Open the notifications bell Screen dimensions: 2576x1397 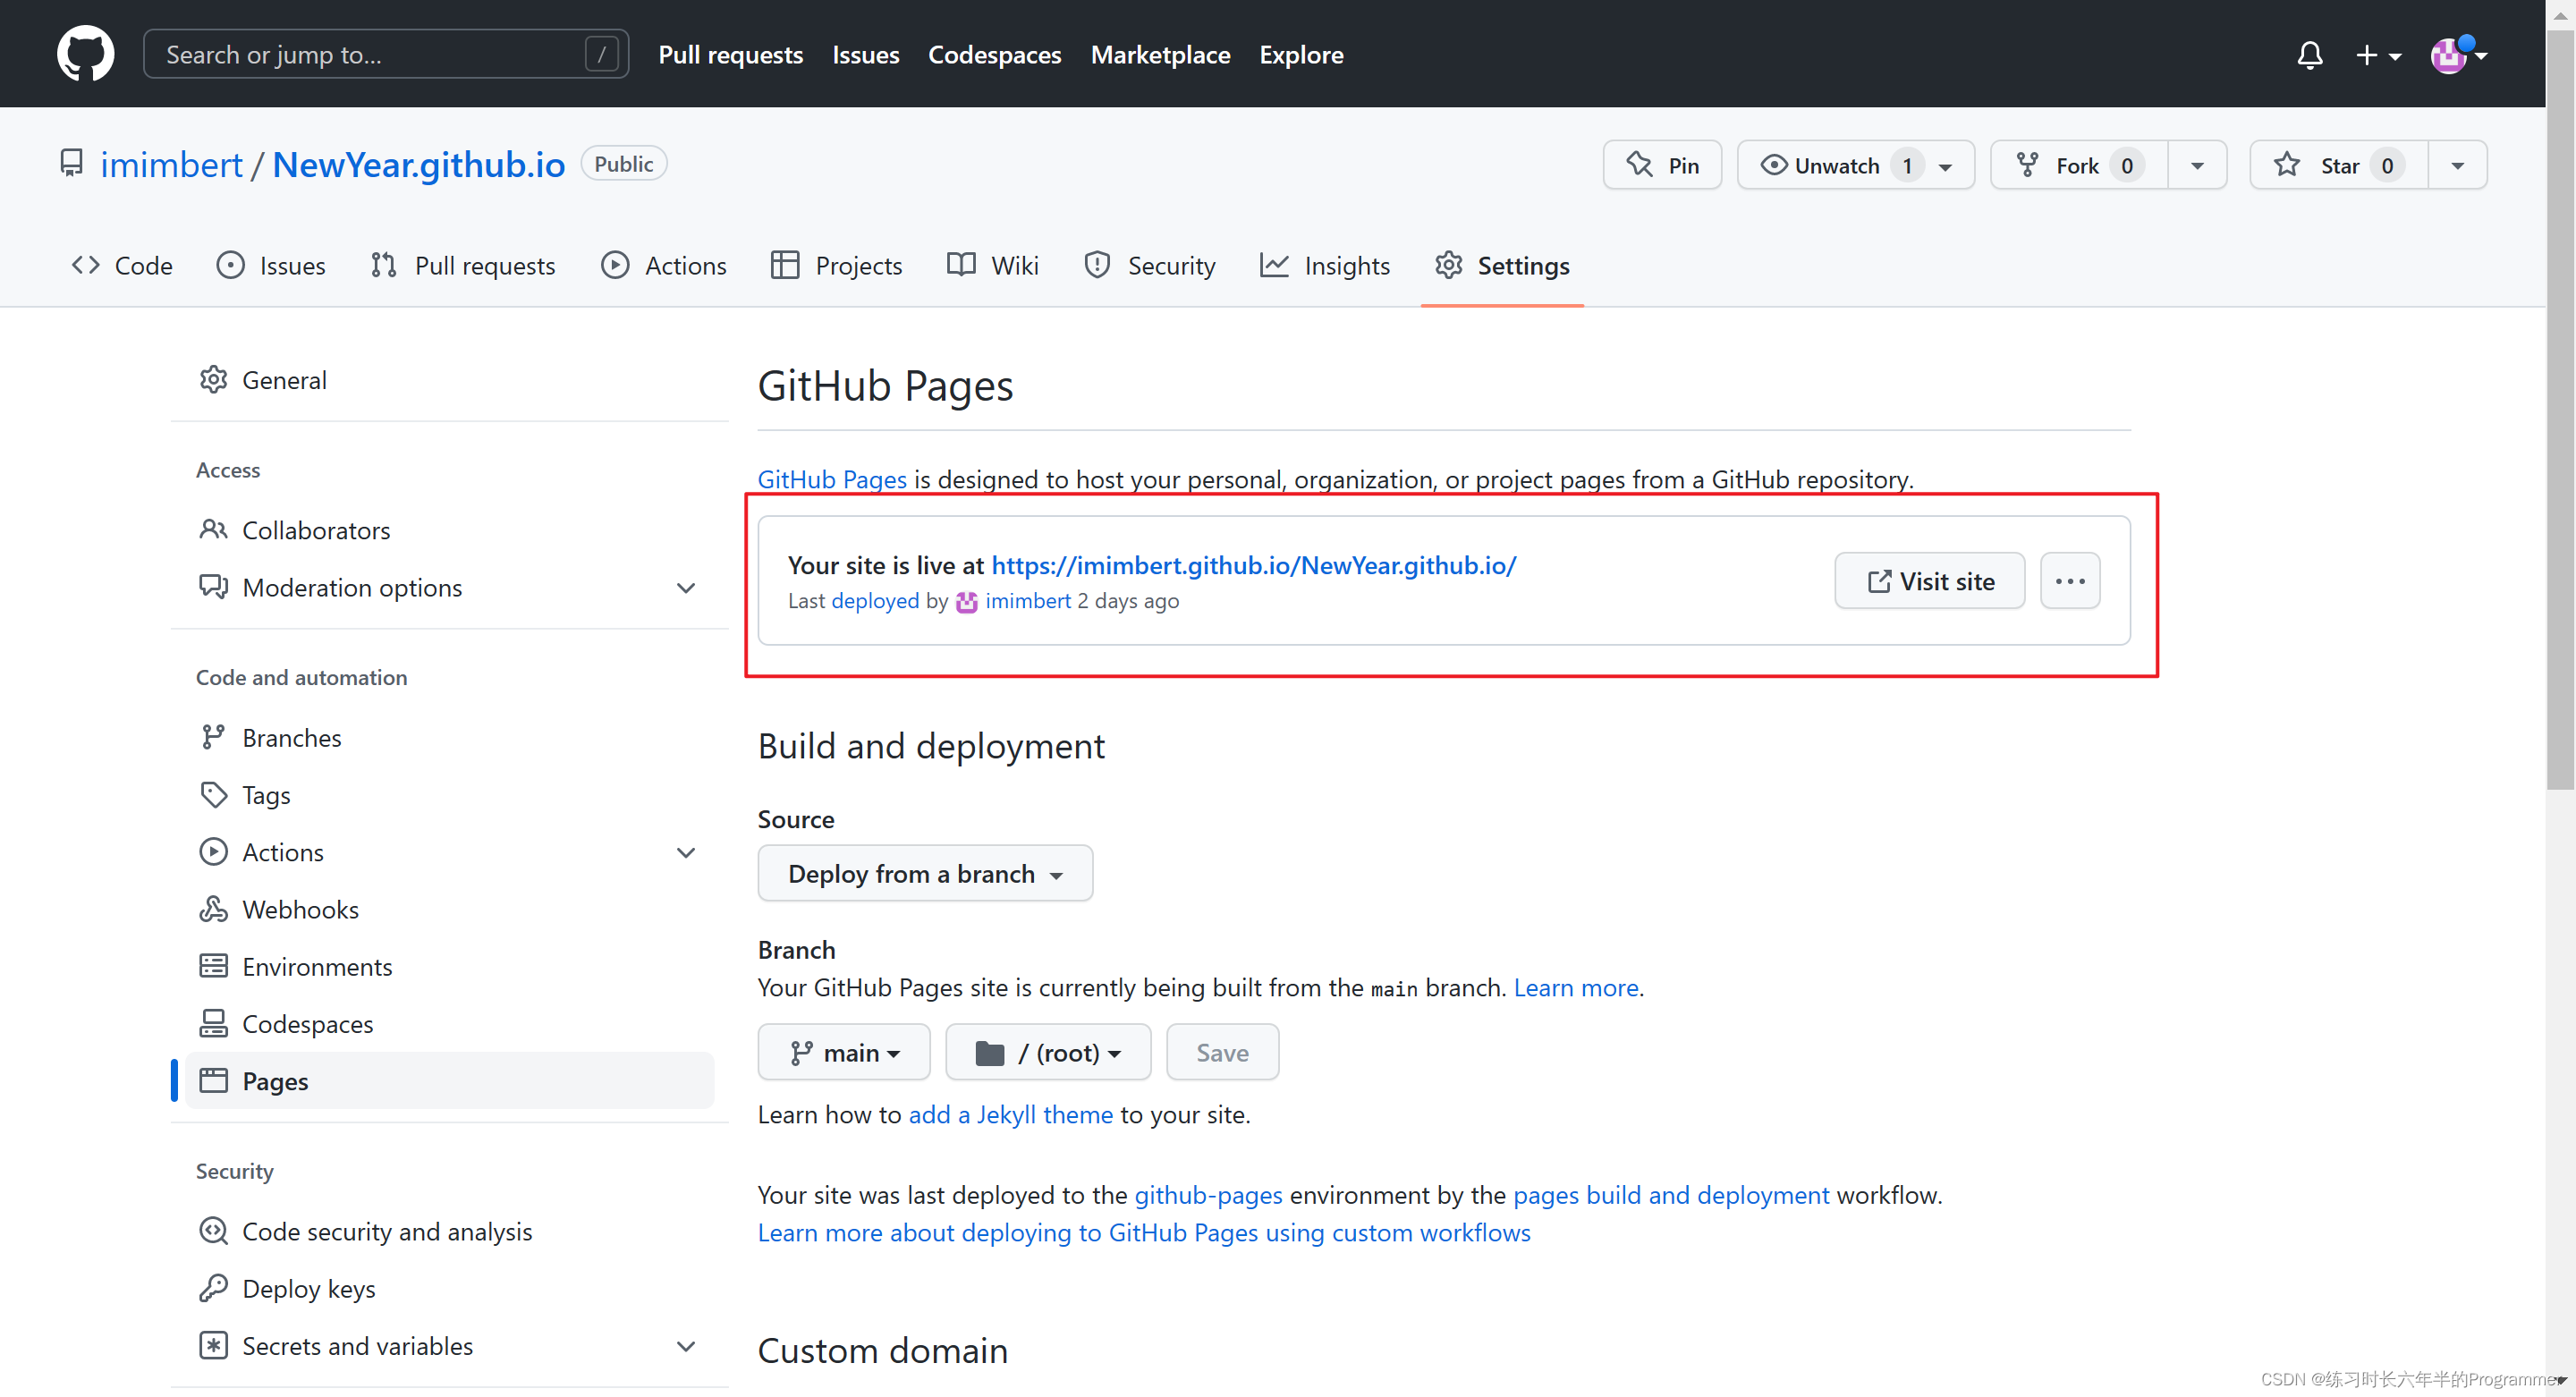pos(2309,55)
